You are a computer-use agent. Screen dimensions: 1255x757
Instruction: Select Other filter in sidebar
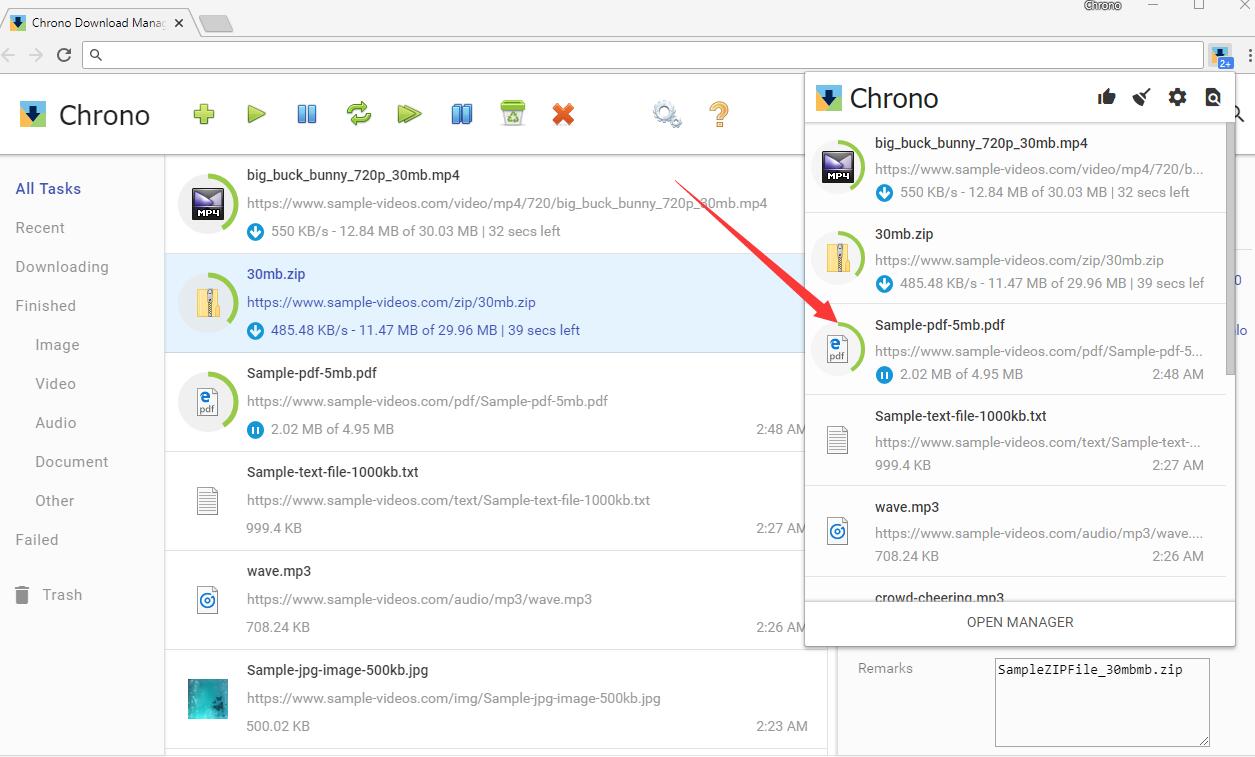55,501
